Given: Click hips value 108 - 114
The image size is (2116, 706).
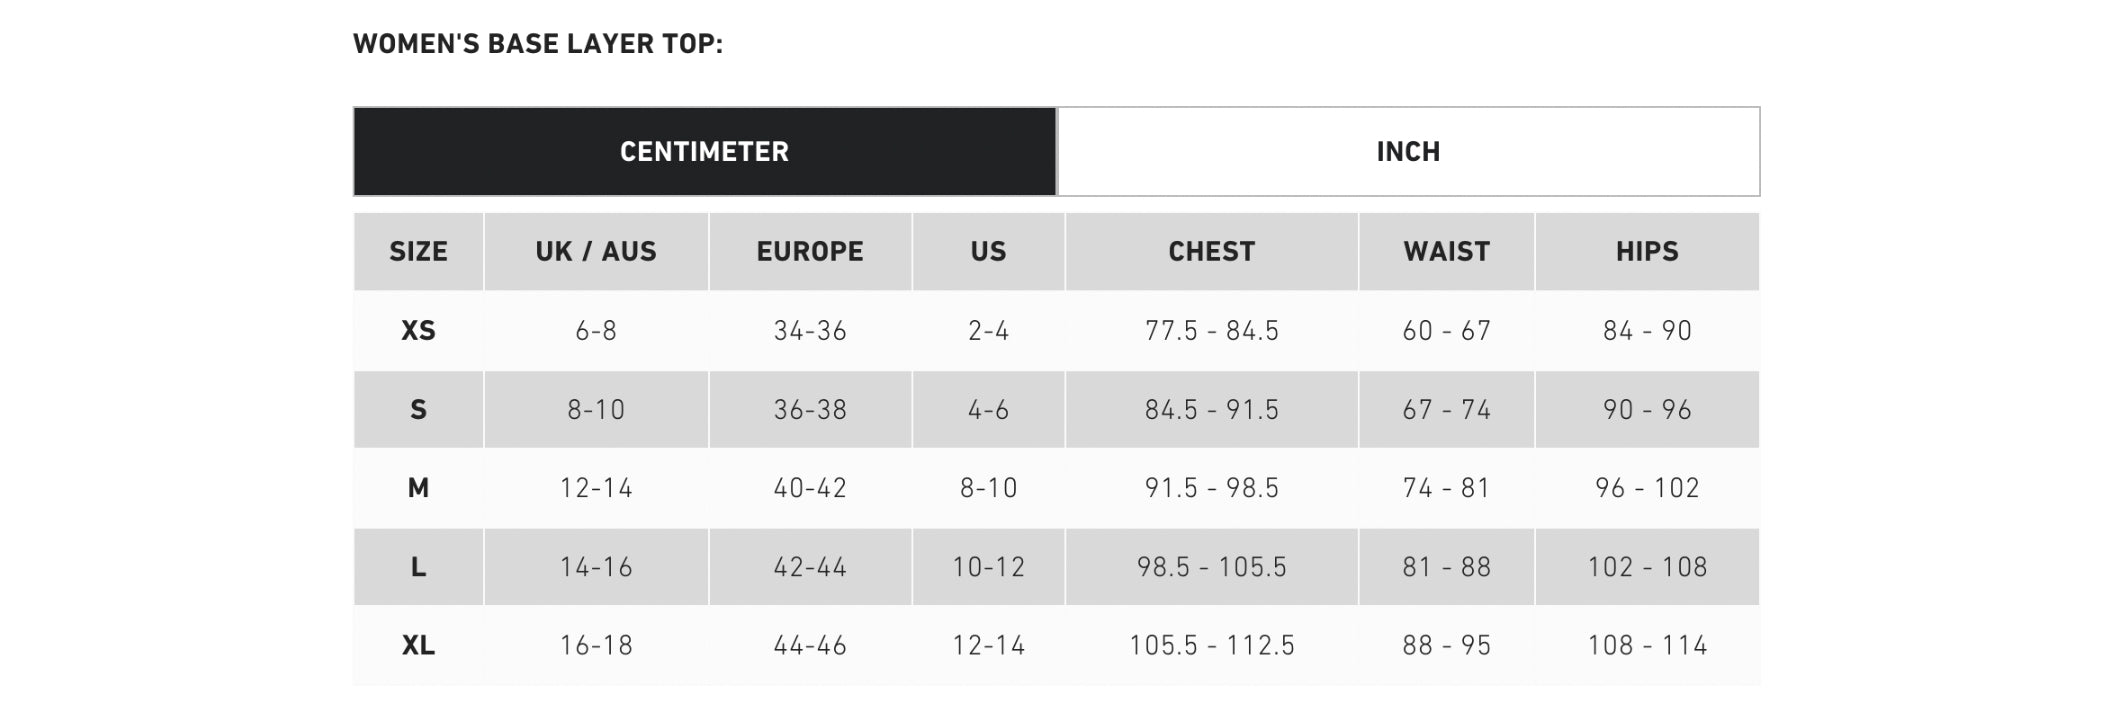Looking at the screenshot, I should click(1647, 646).
